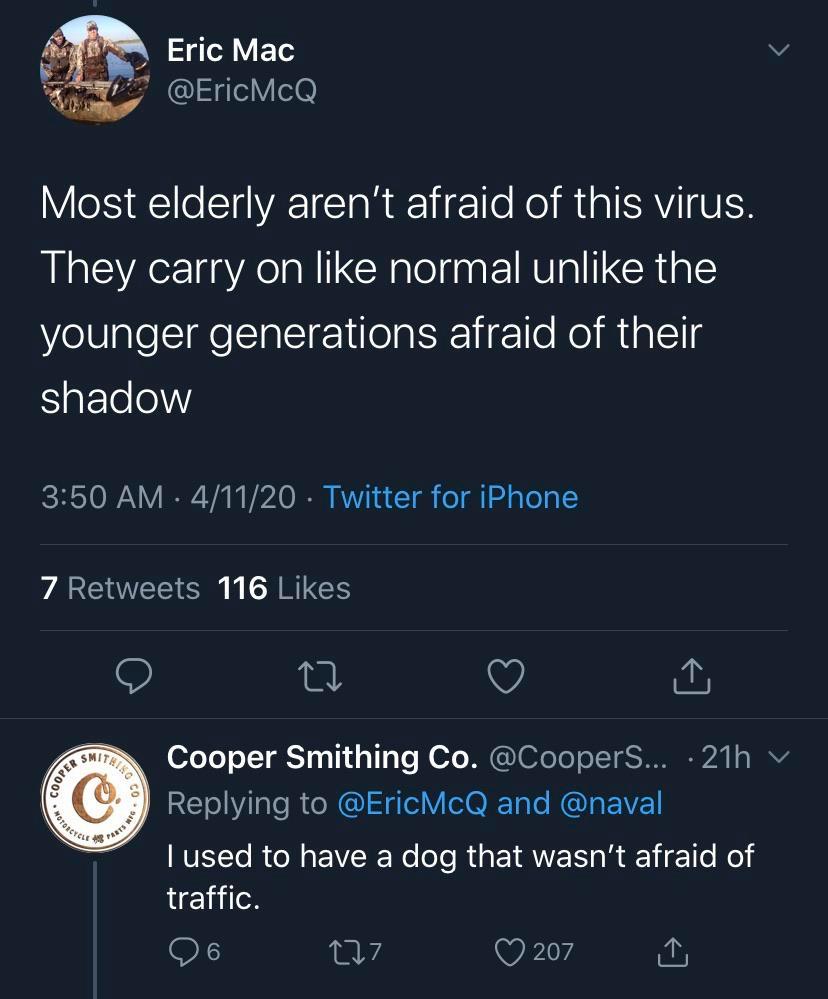Like Eric Mac's tweet
This screenshot has width=828, height=999.
pyautogui.click(x=505, y=676)
